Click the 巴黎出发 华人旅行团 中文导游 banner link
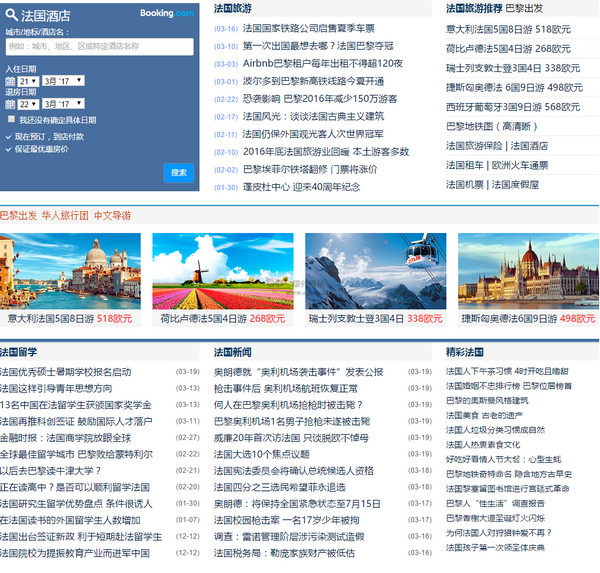Image resolution: width=600 pixels, height=573 pixels. 65,215
